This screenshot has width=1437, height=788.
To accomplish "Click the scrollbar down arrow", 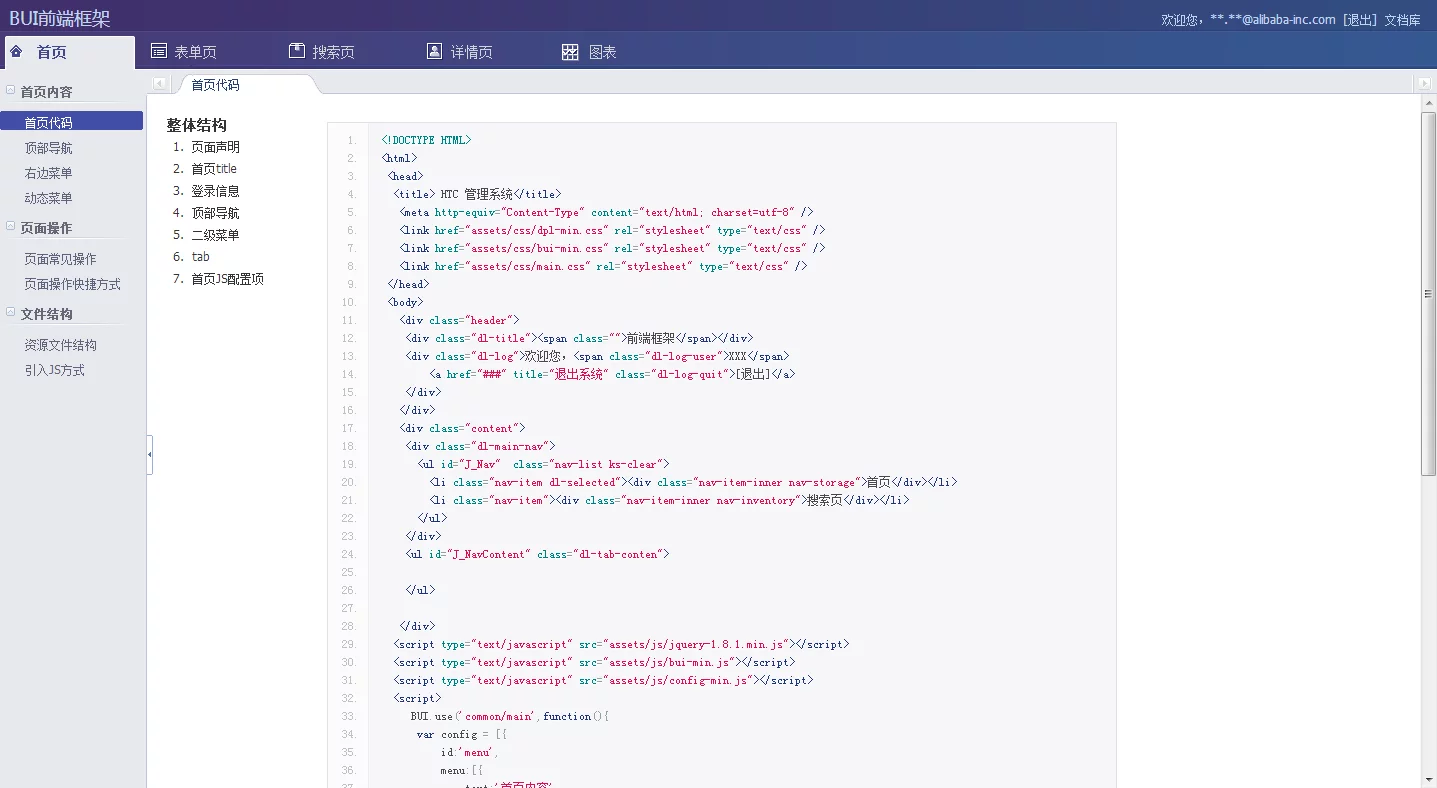I will tap(1429, 780).
